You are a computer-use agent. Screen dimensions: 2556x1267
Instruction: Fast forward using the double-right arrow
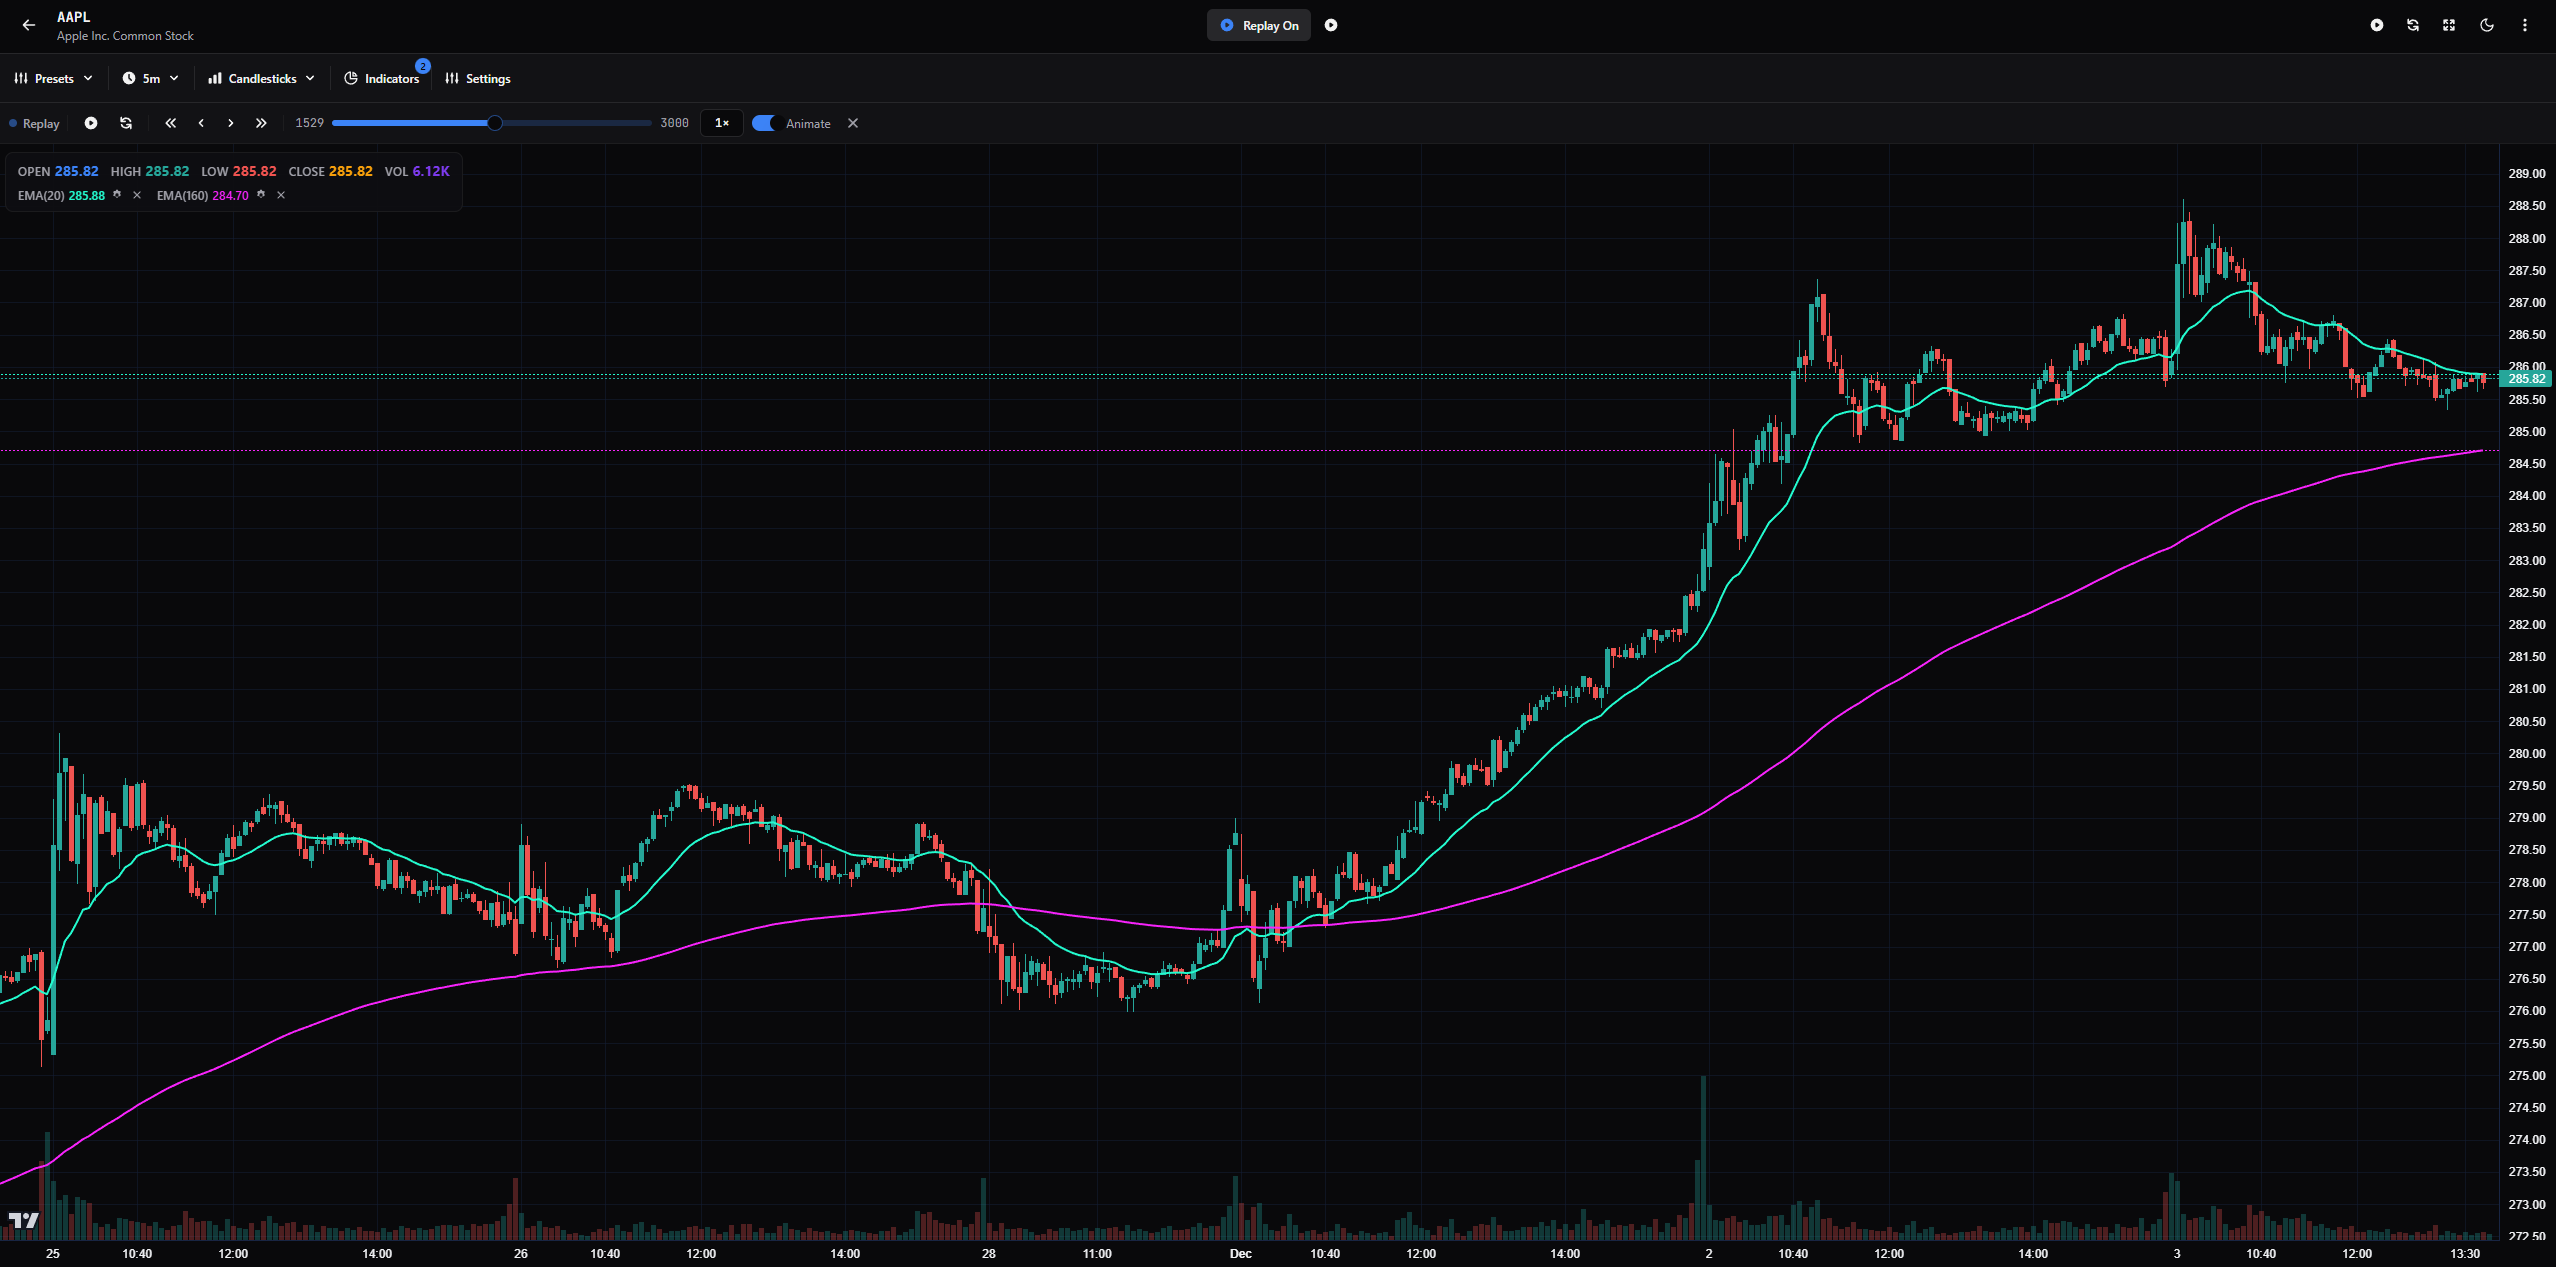click(261, 123)
